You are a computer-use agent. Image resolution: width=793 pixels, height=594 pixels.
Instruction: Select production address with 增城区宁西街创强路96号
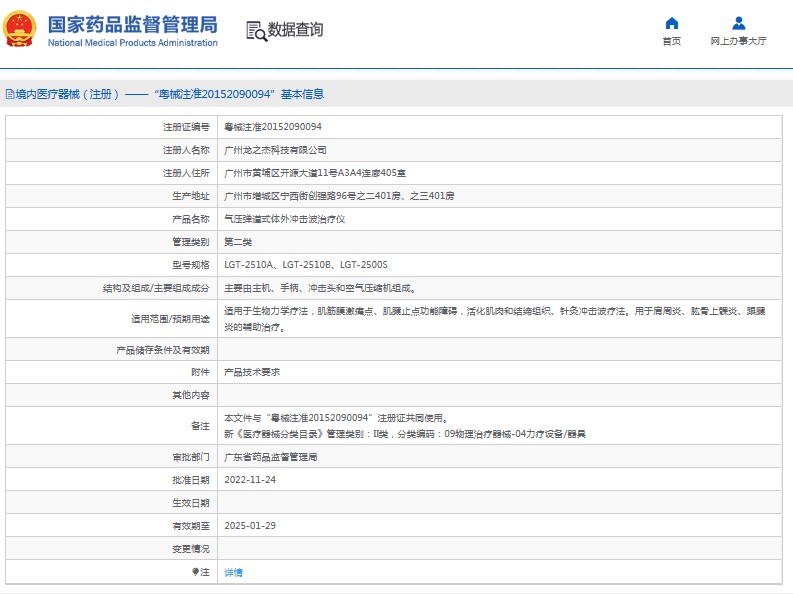339,196
